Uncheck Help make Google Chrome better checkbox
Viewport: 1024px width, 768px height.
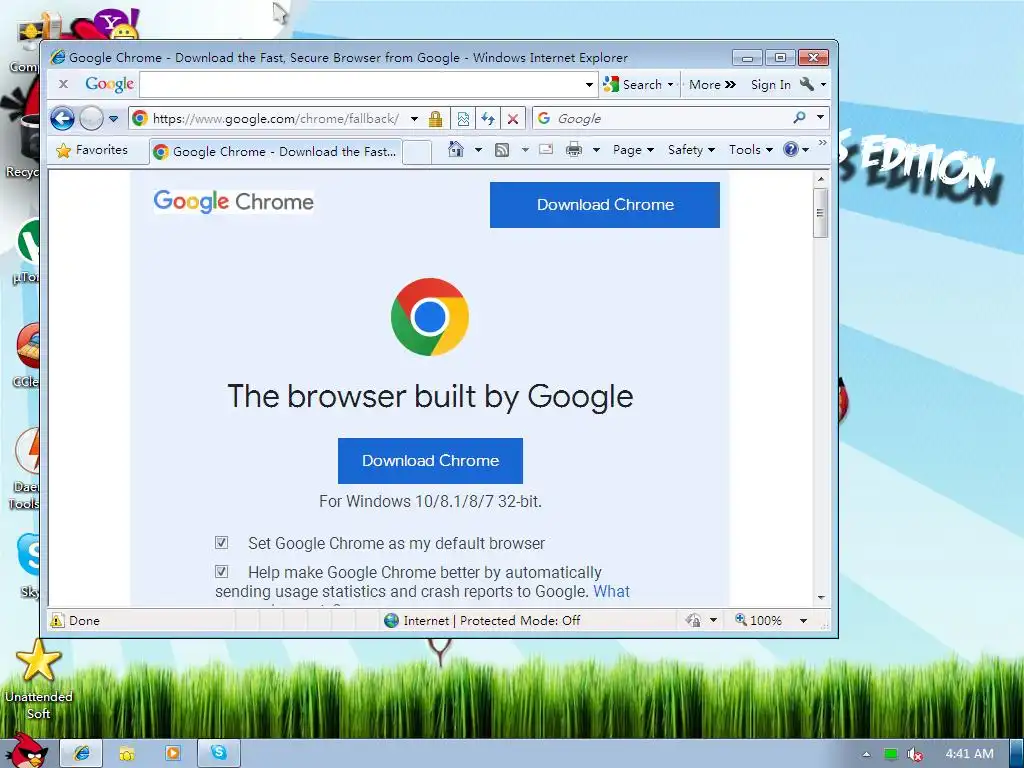[x=221, y=571]
